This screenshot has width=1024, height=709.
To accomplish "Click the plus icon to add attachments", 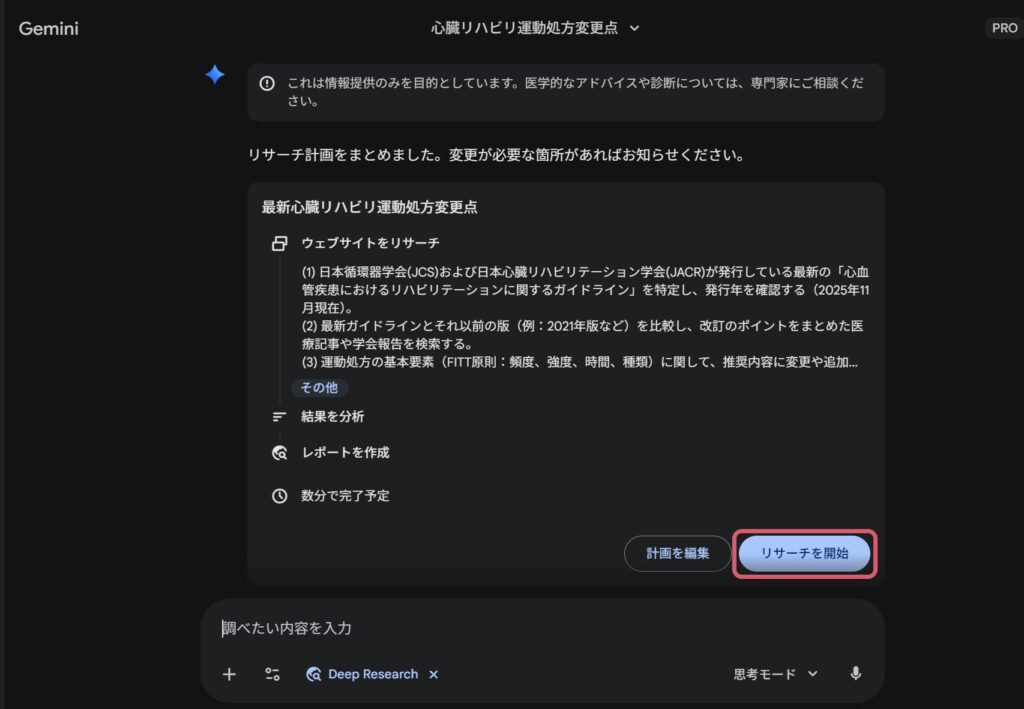I will pyautogui.click(x=229, y=674).
